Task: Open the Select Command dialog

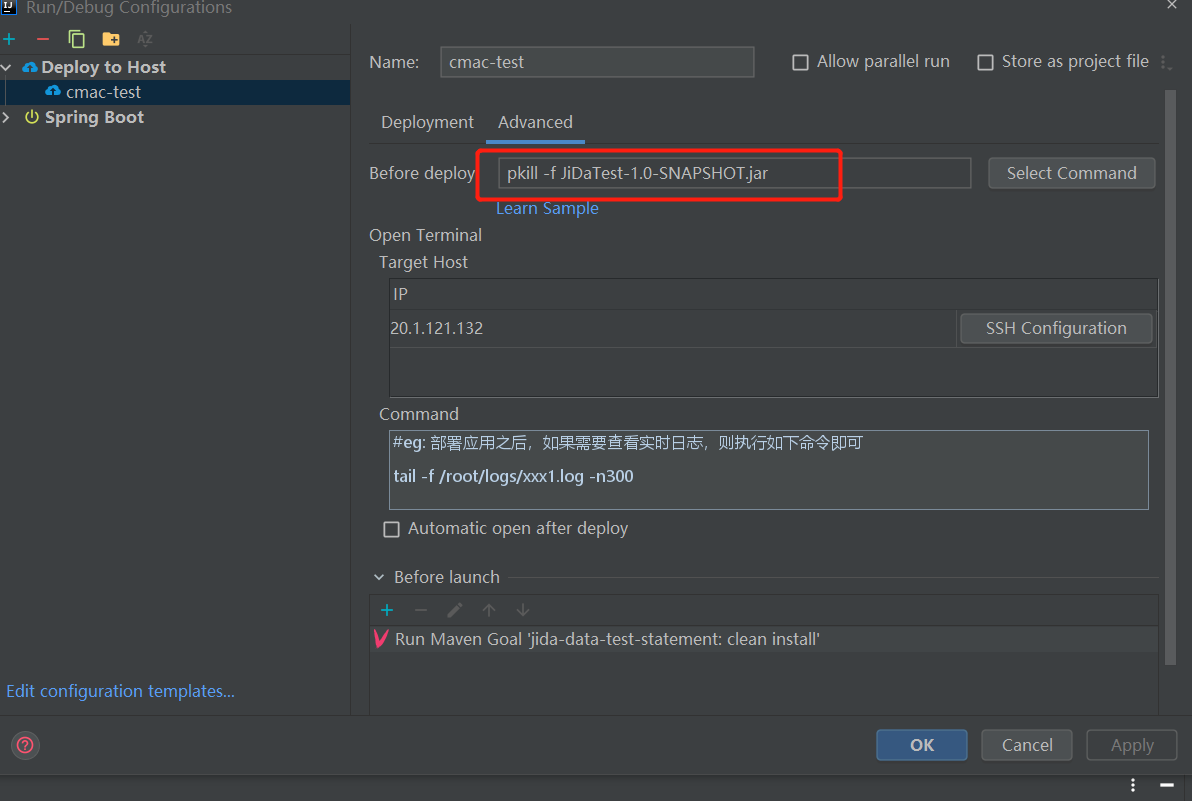Action: click(1071, 172)
